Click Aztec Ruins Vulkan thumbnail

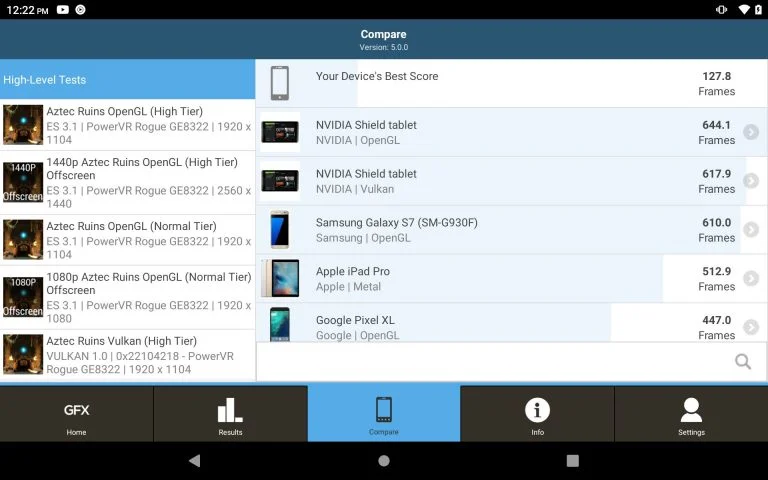click(x=23, y=355)
